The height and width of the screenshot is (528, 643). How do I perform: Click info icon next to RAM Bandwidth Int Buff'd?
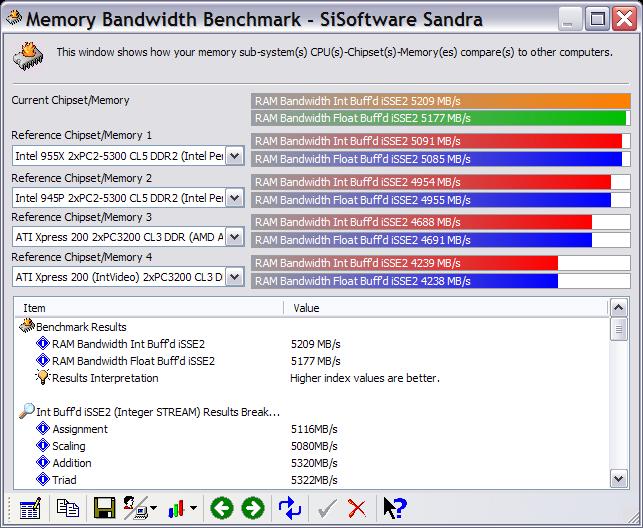pyautogui.click(x=43, y=344)
